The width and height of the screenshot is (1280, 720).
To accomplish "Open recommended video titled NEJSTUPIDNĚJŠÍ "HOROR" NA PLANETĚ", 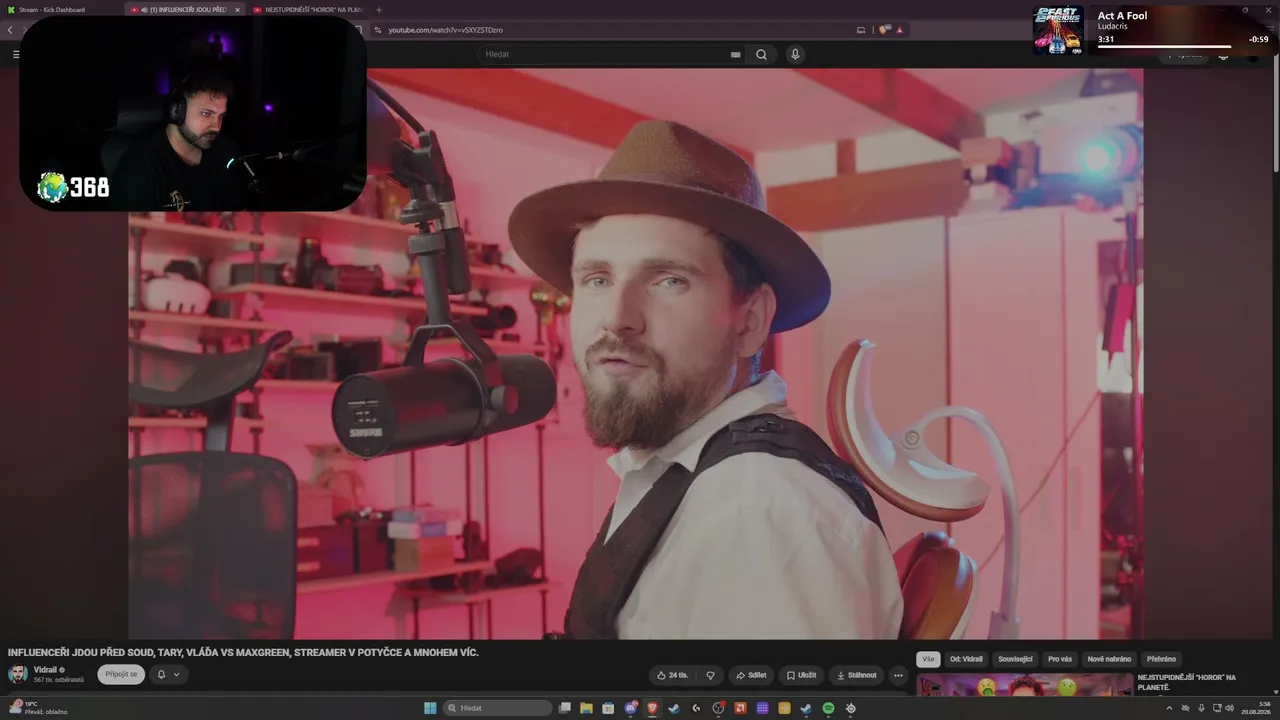I will coord(1187,682).
